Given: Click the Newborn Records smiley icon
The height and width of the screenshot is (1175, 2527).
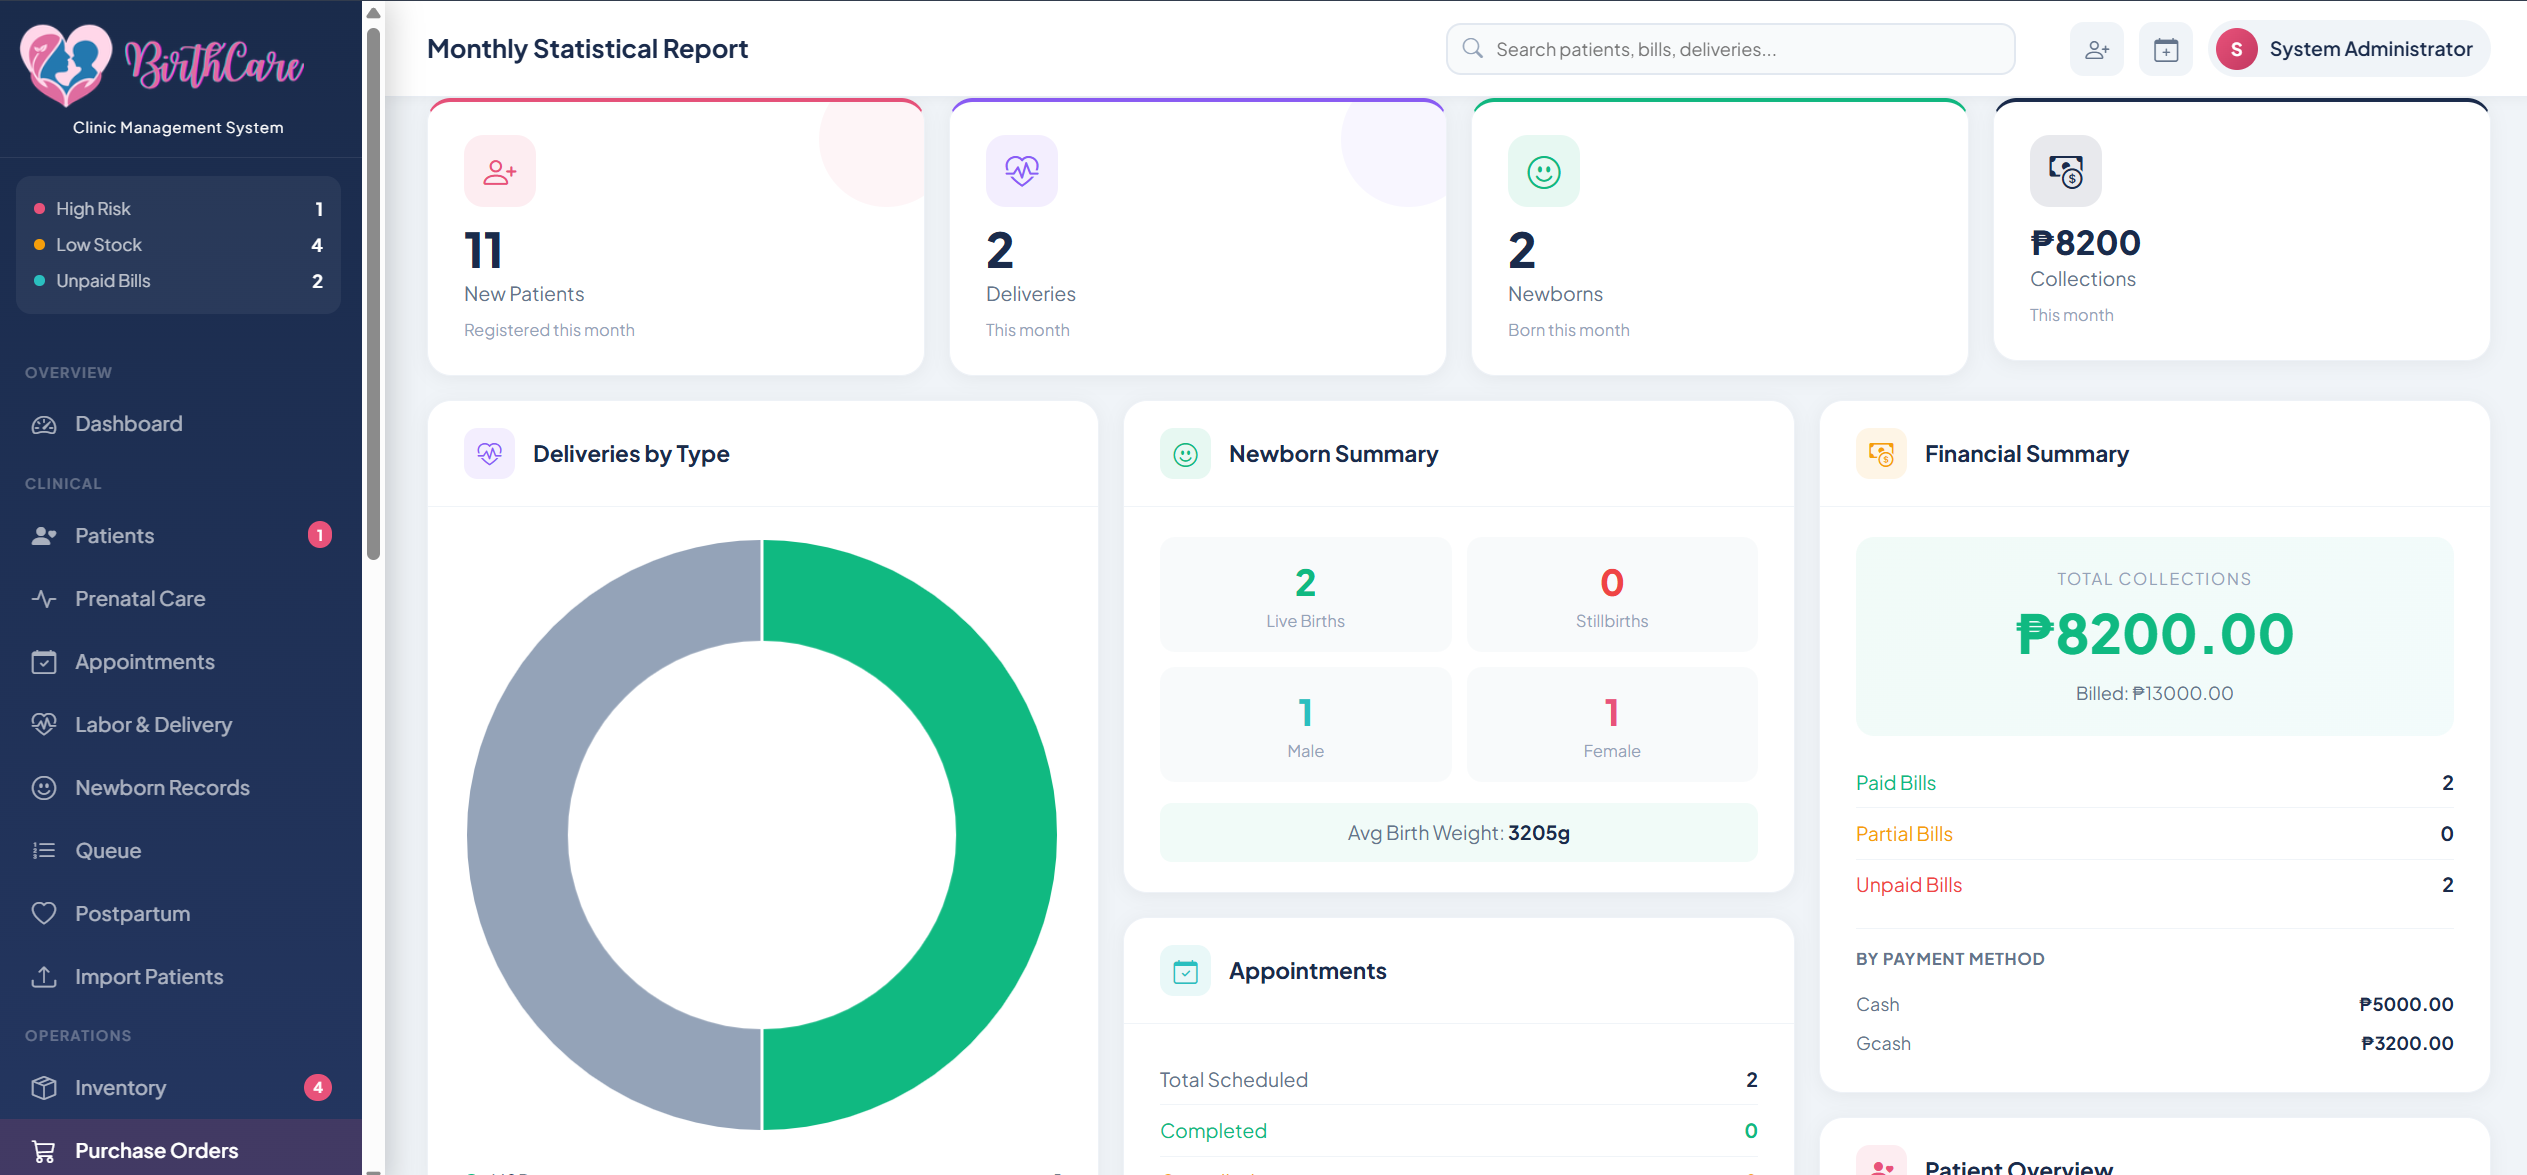Looking at the screenshot, I should 44,788.
